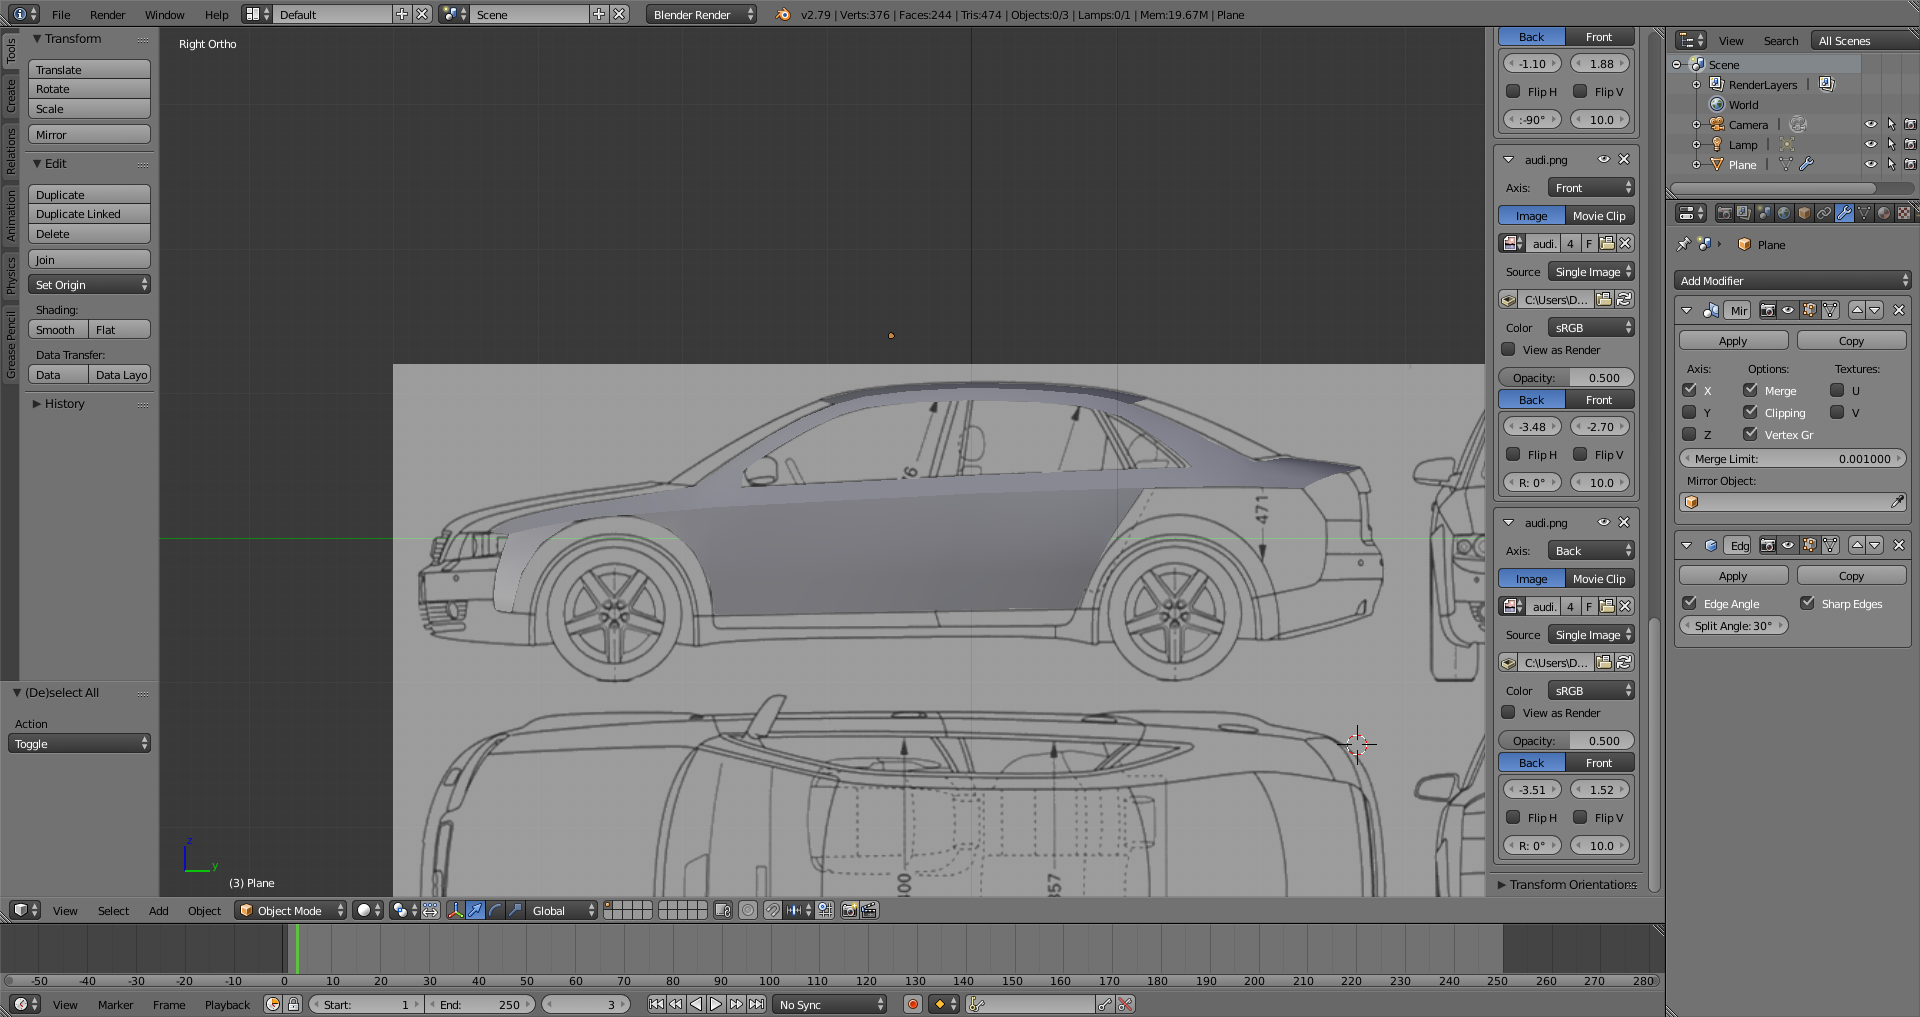Open the Render properties camera tab
Viewport: 1920px width, 1017px height.
(x=1724, y=213)
